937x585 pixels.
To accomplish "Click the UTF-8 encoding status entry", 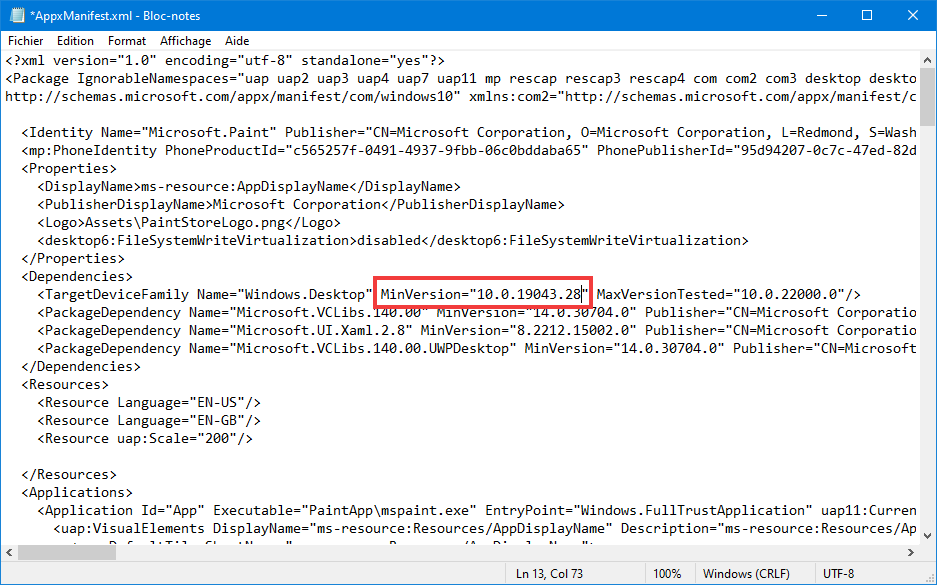I will pos(838,574).
